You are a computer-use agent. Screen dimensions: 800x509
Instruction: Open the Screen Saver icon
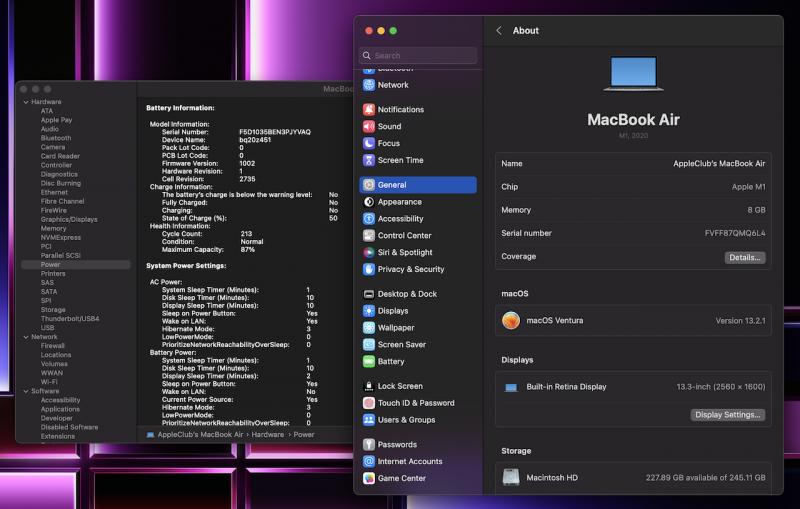(x=369, y=345)
